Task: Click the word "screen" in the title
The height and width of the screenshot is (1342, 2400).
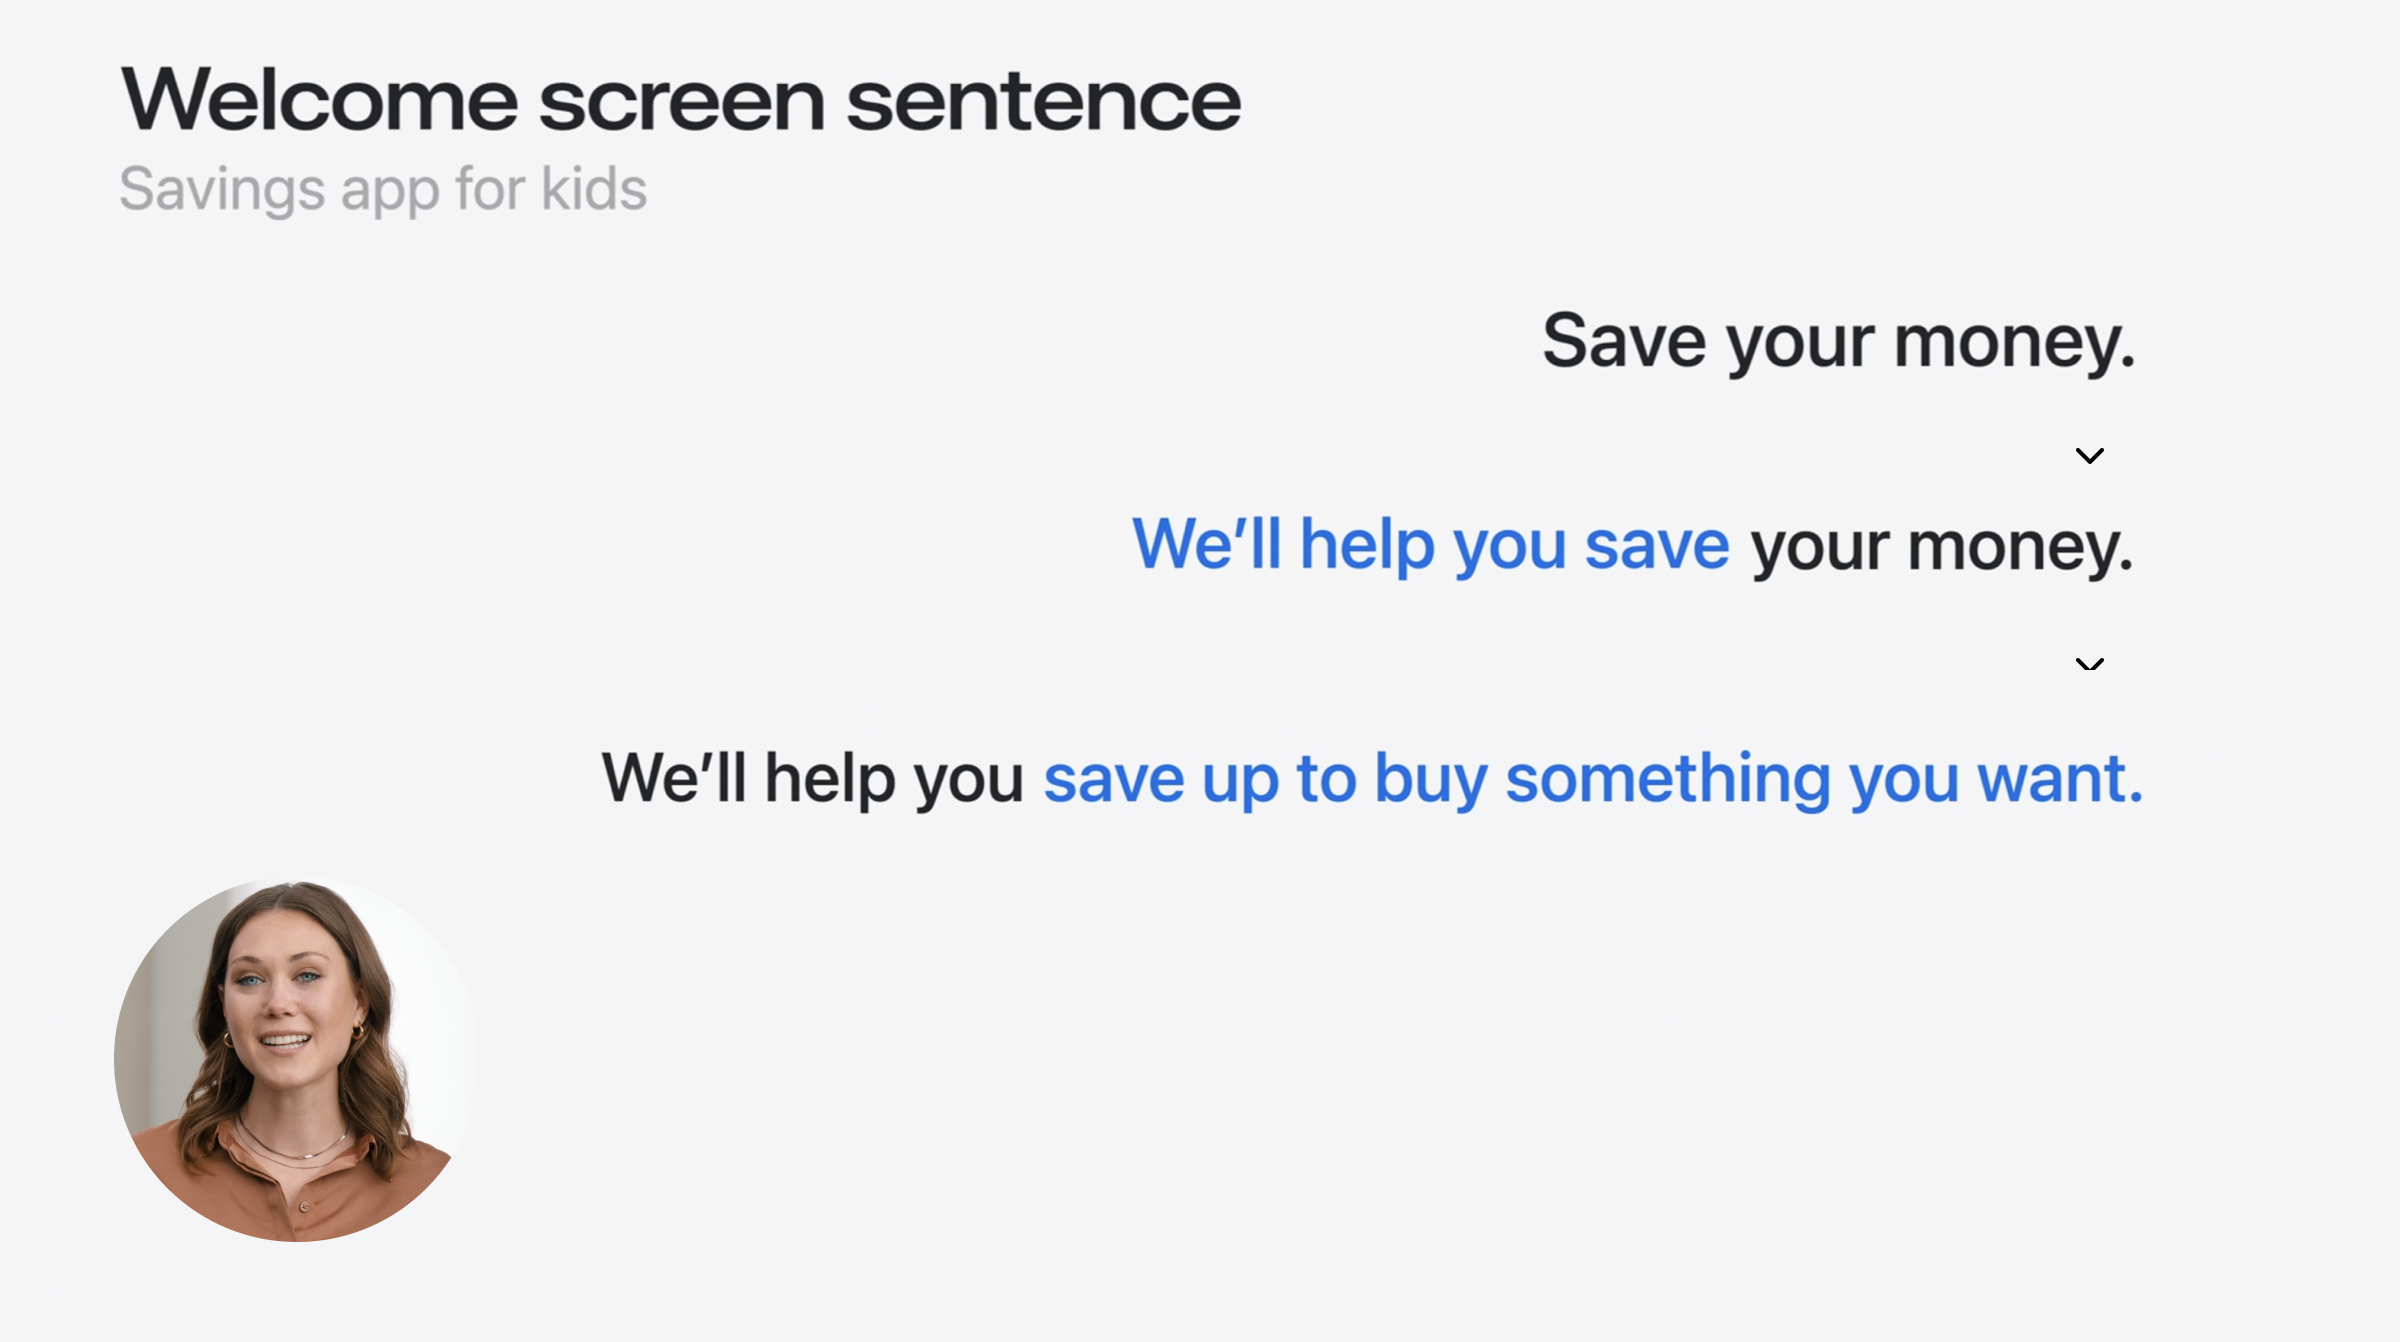Action: pos(681,101)
